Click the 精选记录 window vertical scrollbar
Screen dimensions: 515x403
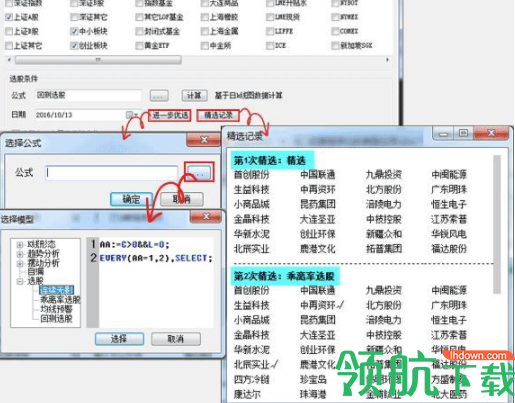click(497, 224)
